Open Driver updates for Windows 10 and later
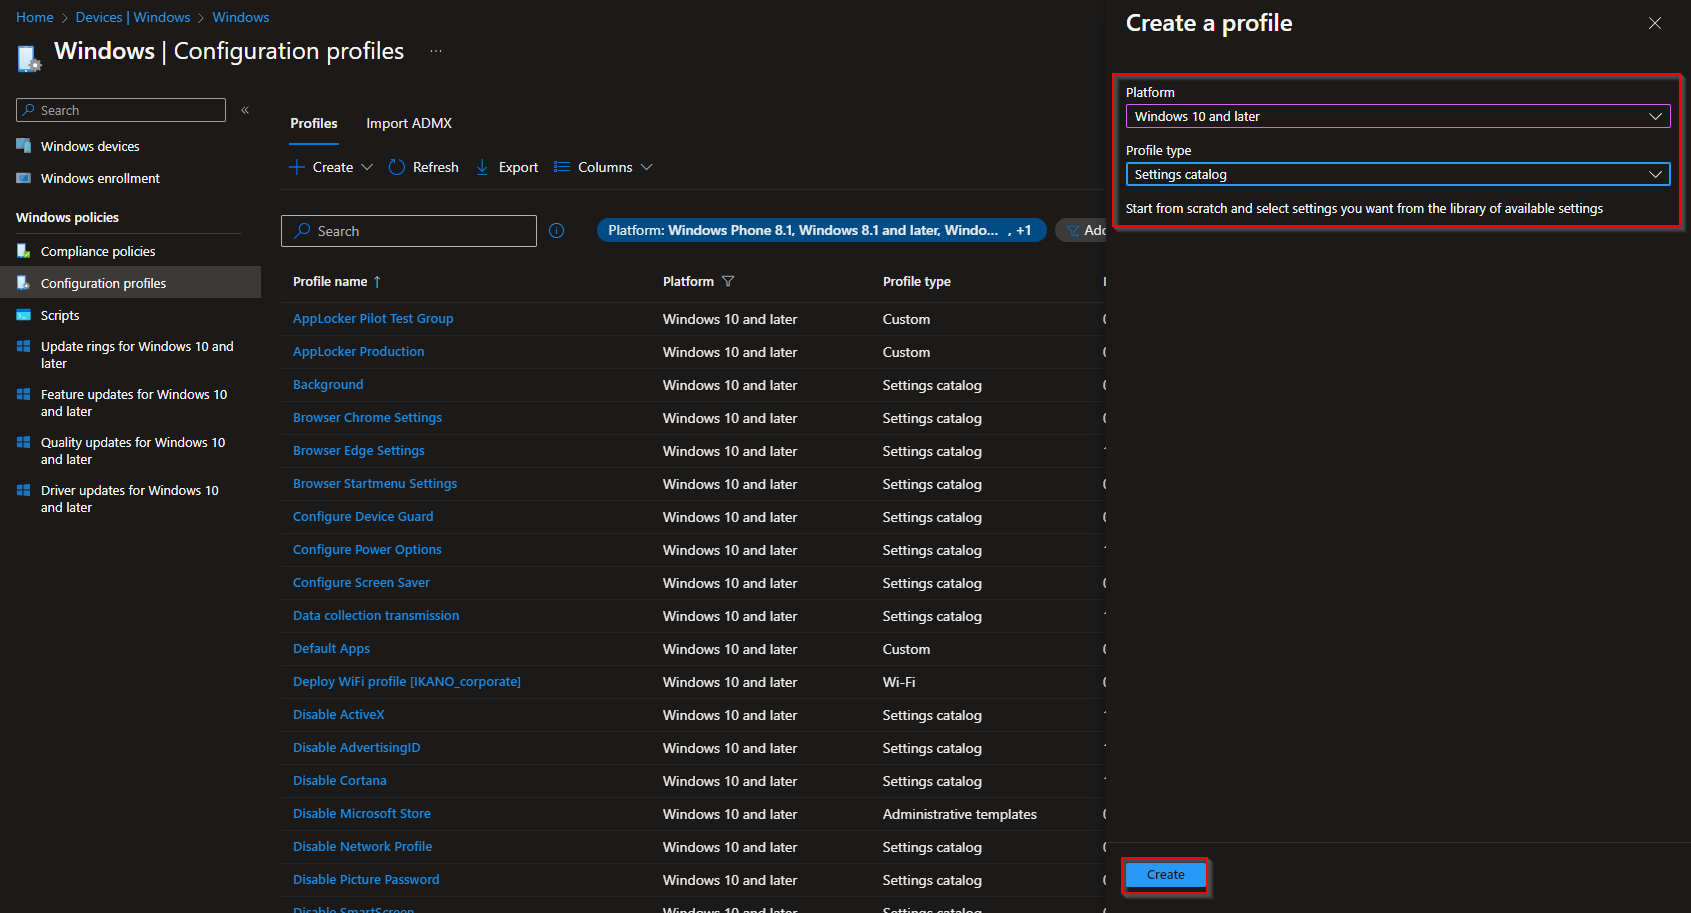This screenshot has height=913, width=1691. click(x=129, y=498)
